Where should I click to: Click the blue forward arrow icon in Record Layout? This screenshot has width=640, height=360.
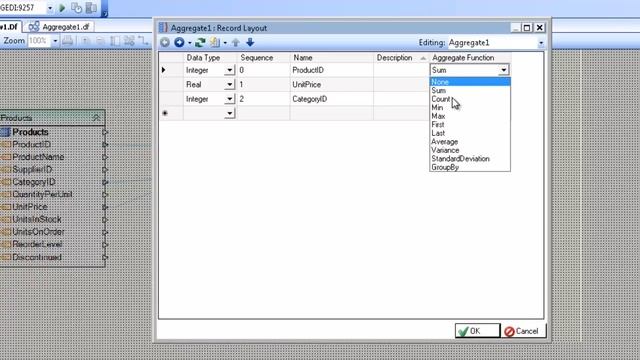pyautogui.click(x=179, y=42)
